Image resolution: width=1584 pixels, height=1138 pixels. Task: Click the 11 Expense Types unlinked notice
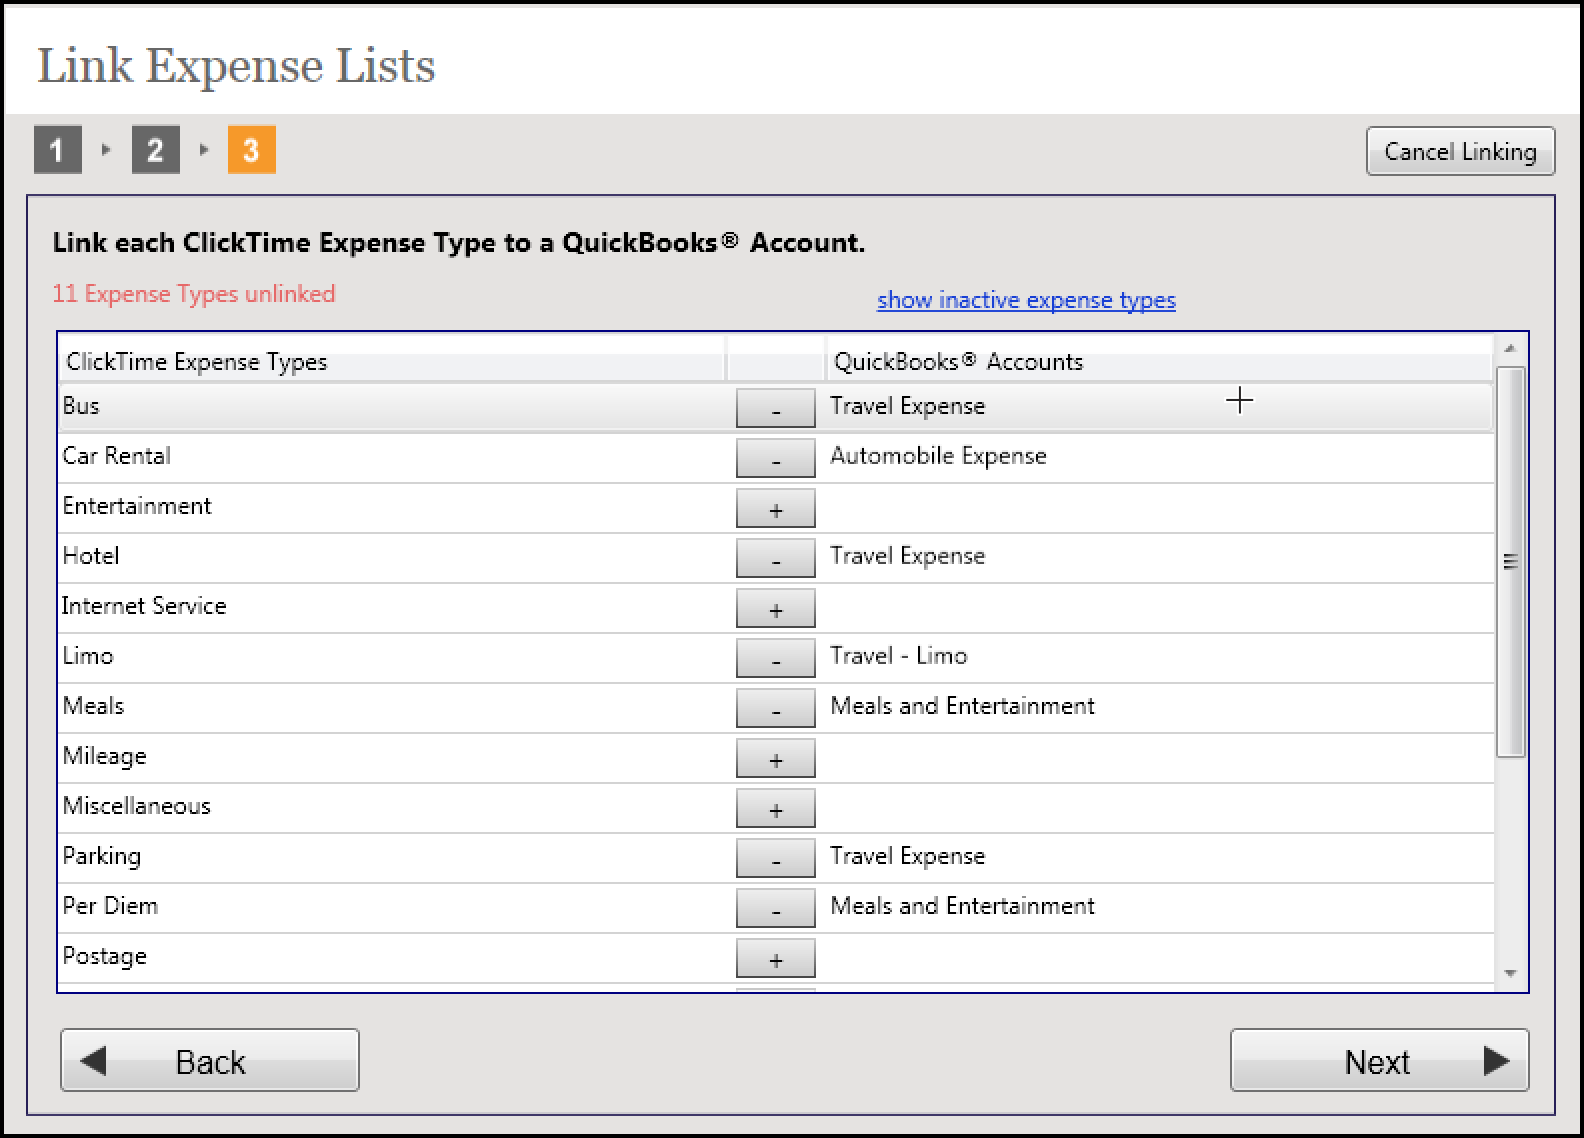[194, 294]
